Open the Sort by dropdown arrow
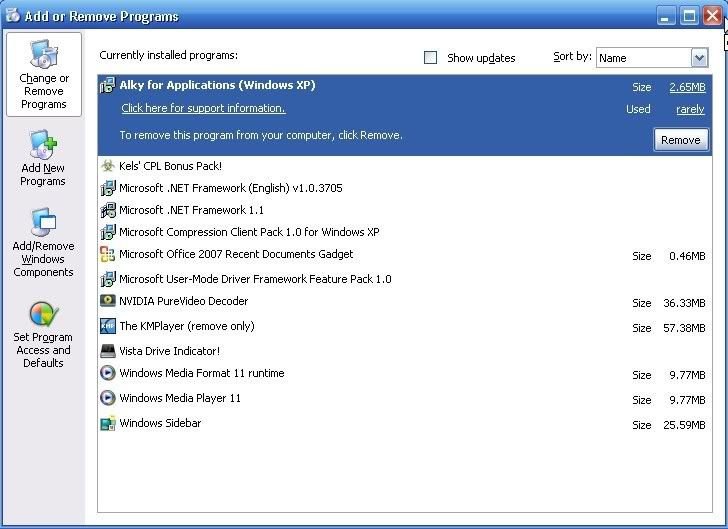Screen dimensions: 728x529 coord(698,58)
